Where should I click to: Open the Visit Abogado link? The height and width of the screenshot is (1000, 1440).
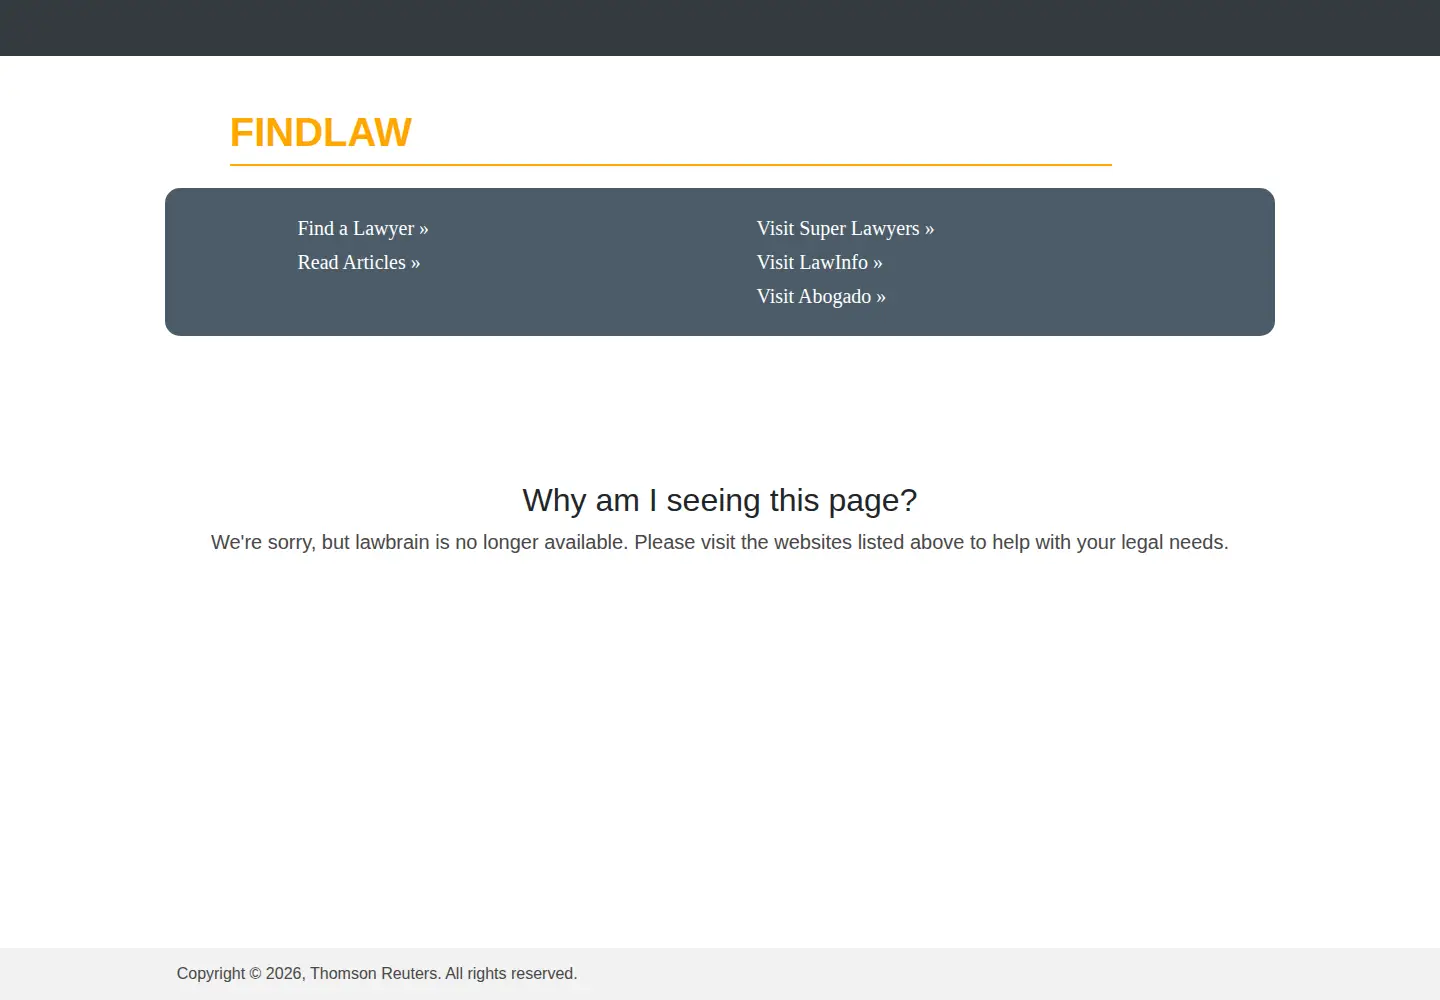821,297
